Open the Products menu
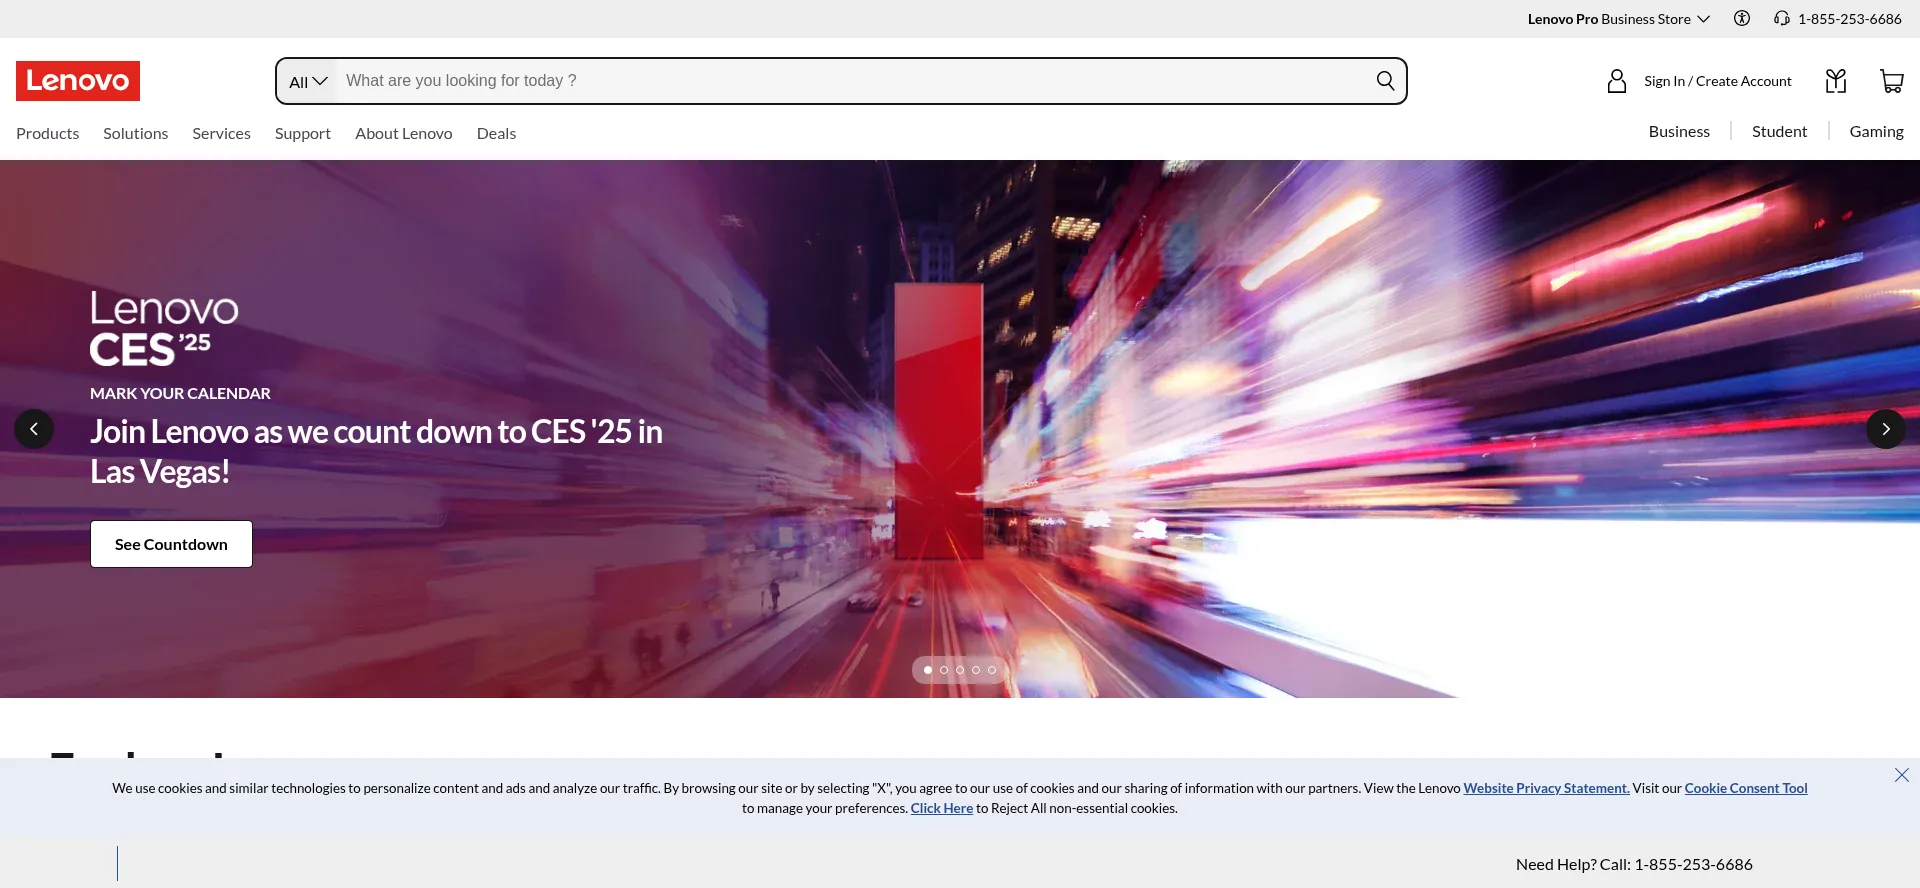Image resolution: width=1920 pixels, height=888 pixels. click(47, 133)
